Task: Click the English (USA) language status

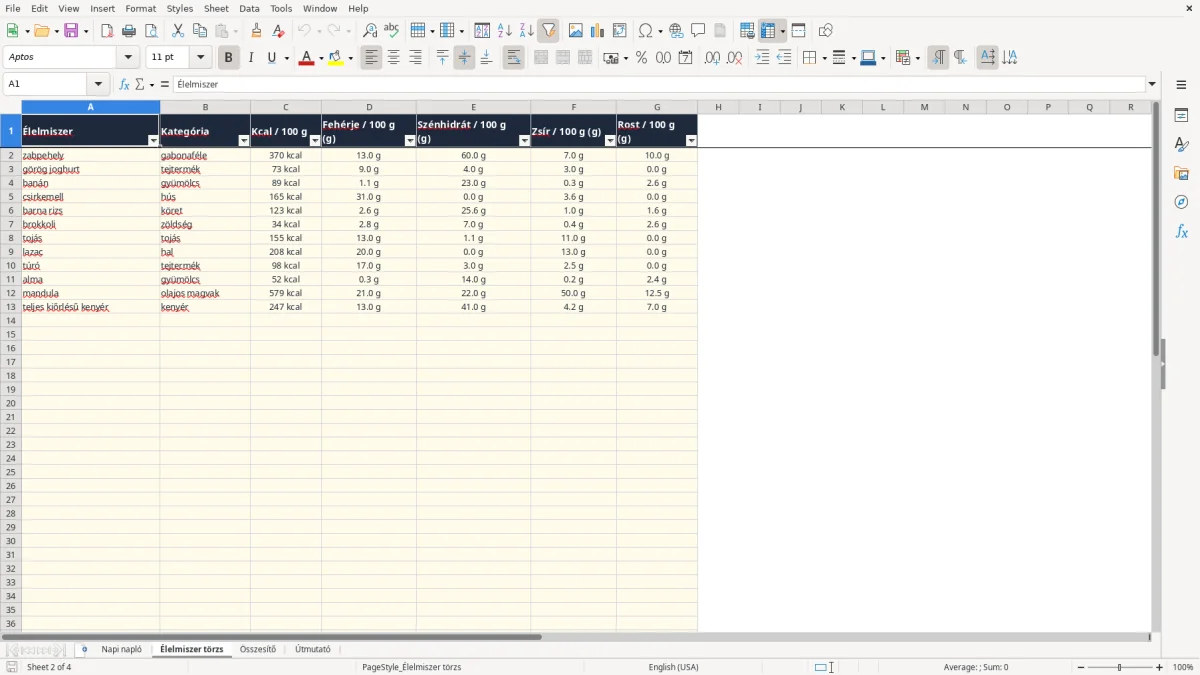Action: [674, 667]
